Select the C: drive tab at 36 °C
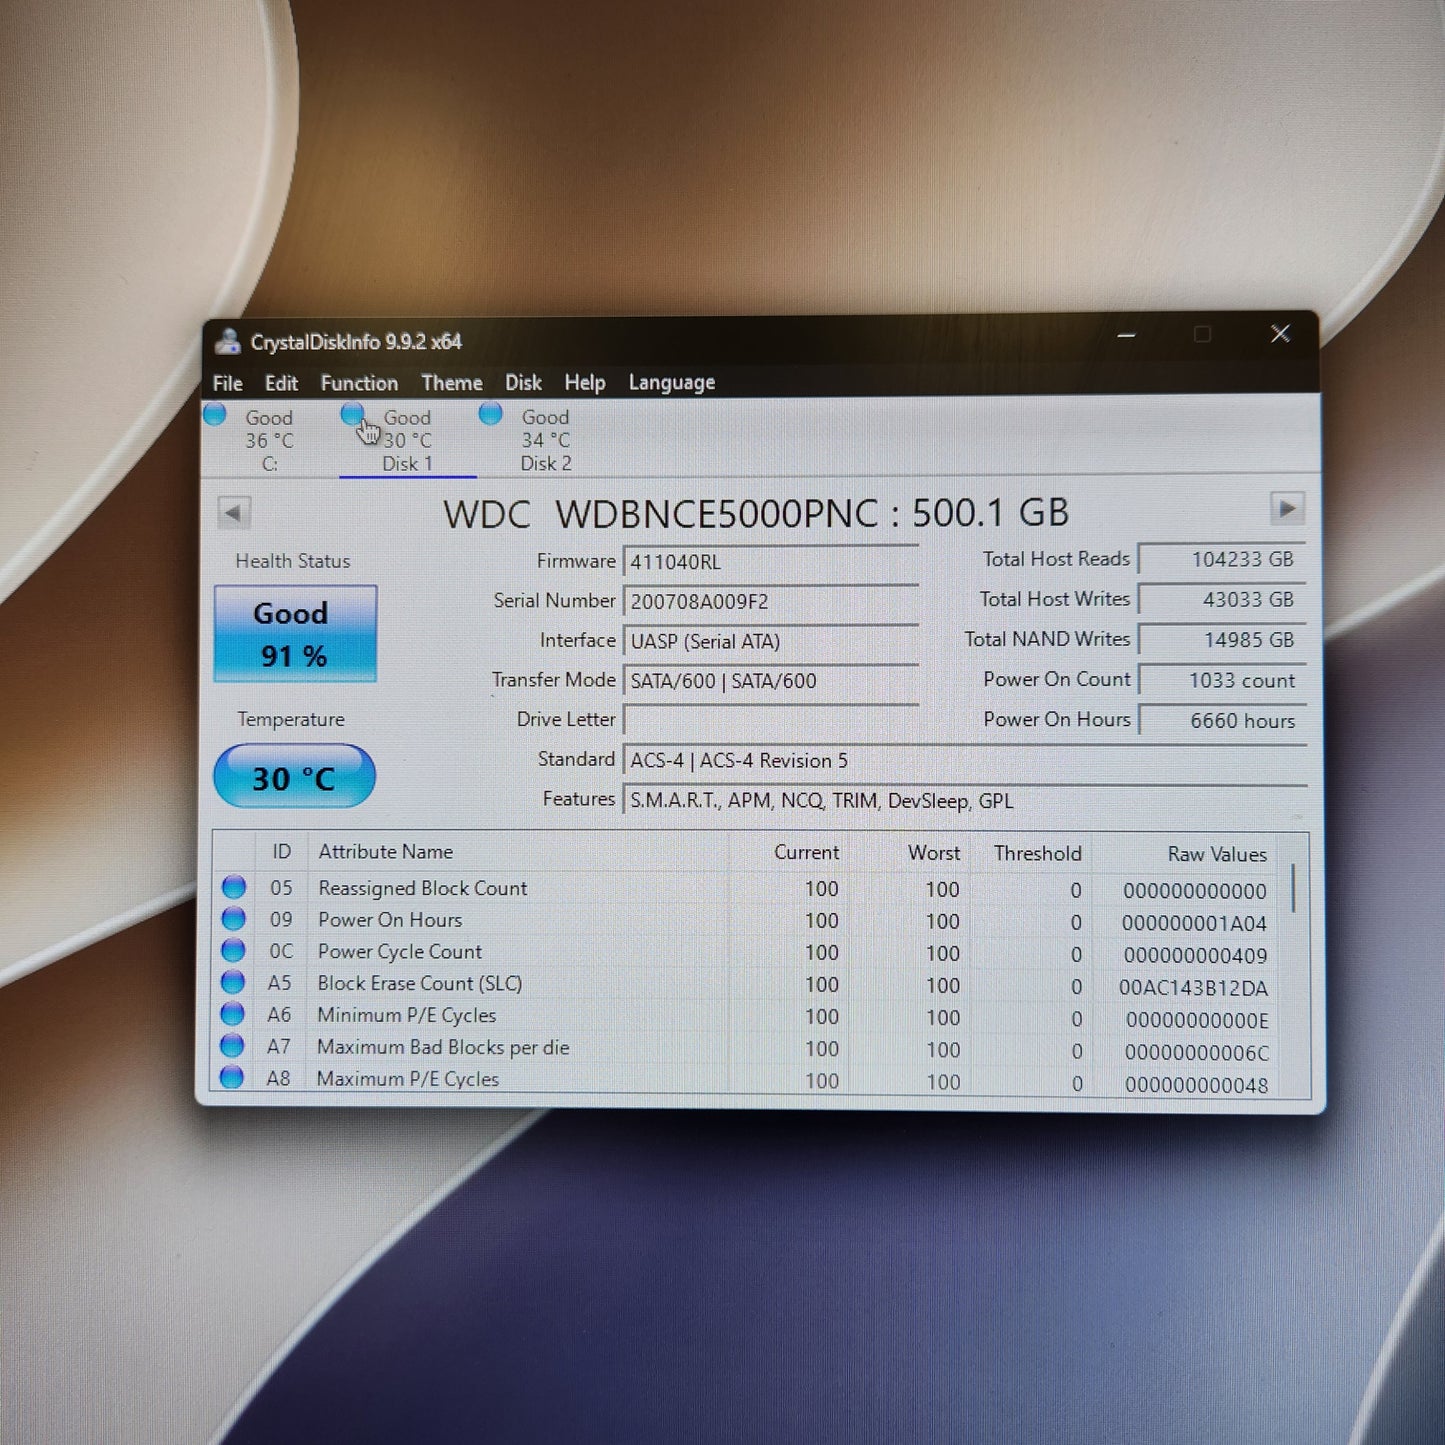This screenshot has width=1445, height=1445. (268, 440)
